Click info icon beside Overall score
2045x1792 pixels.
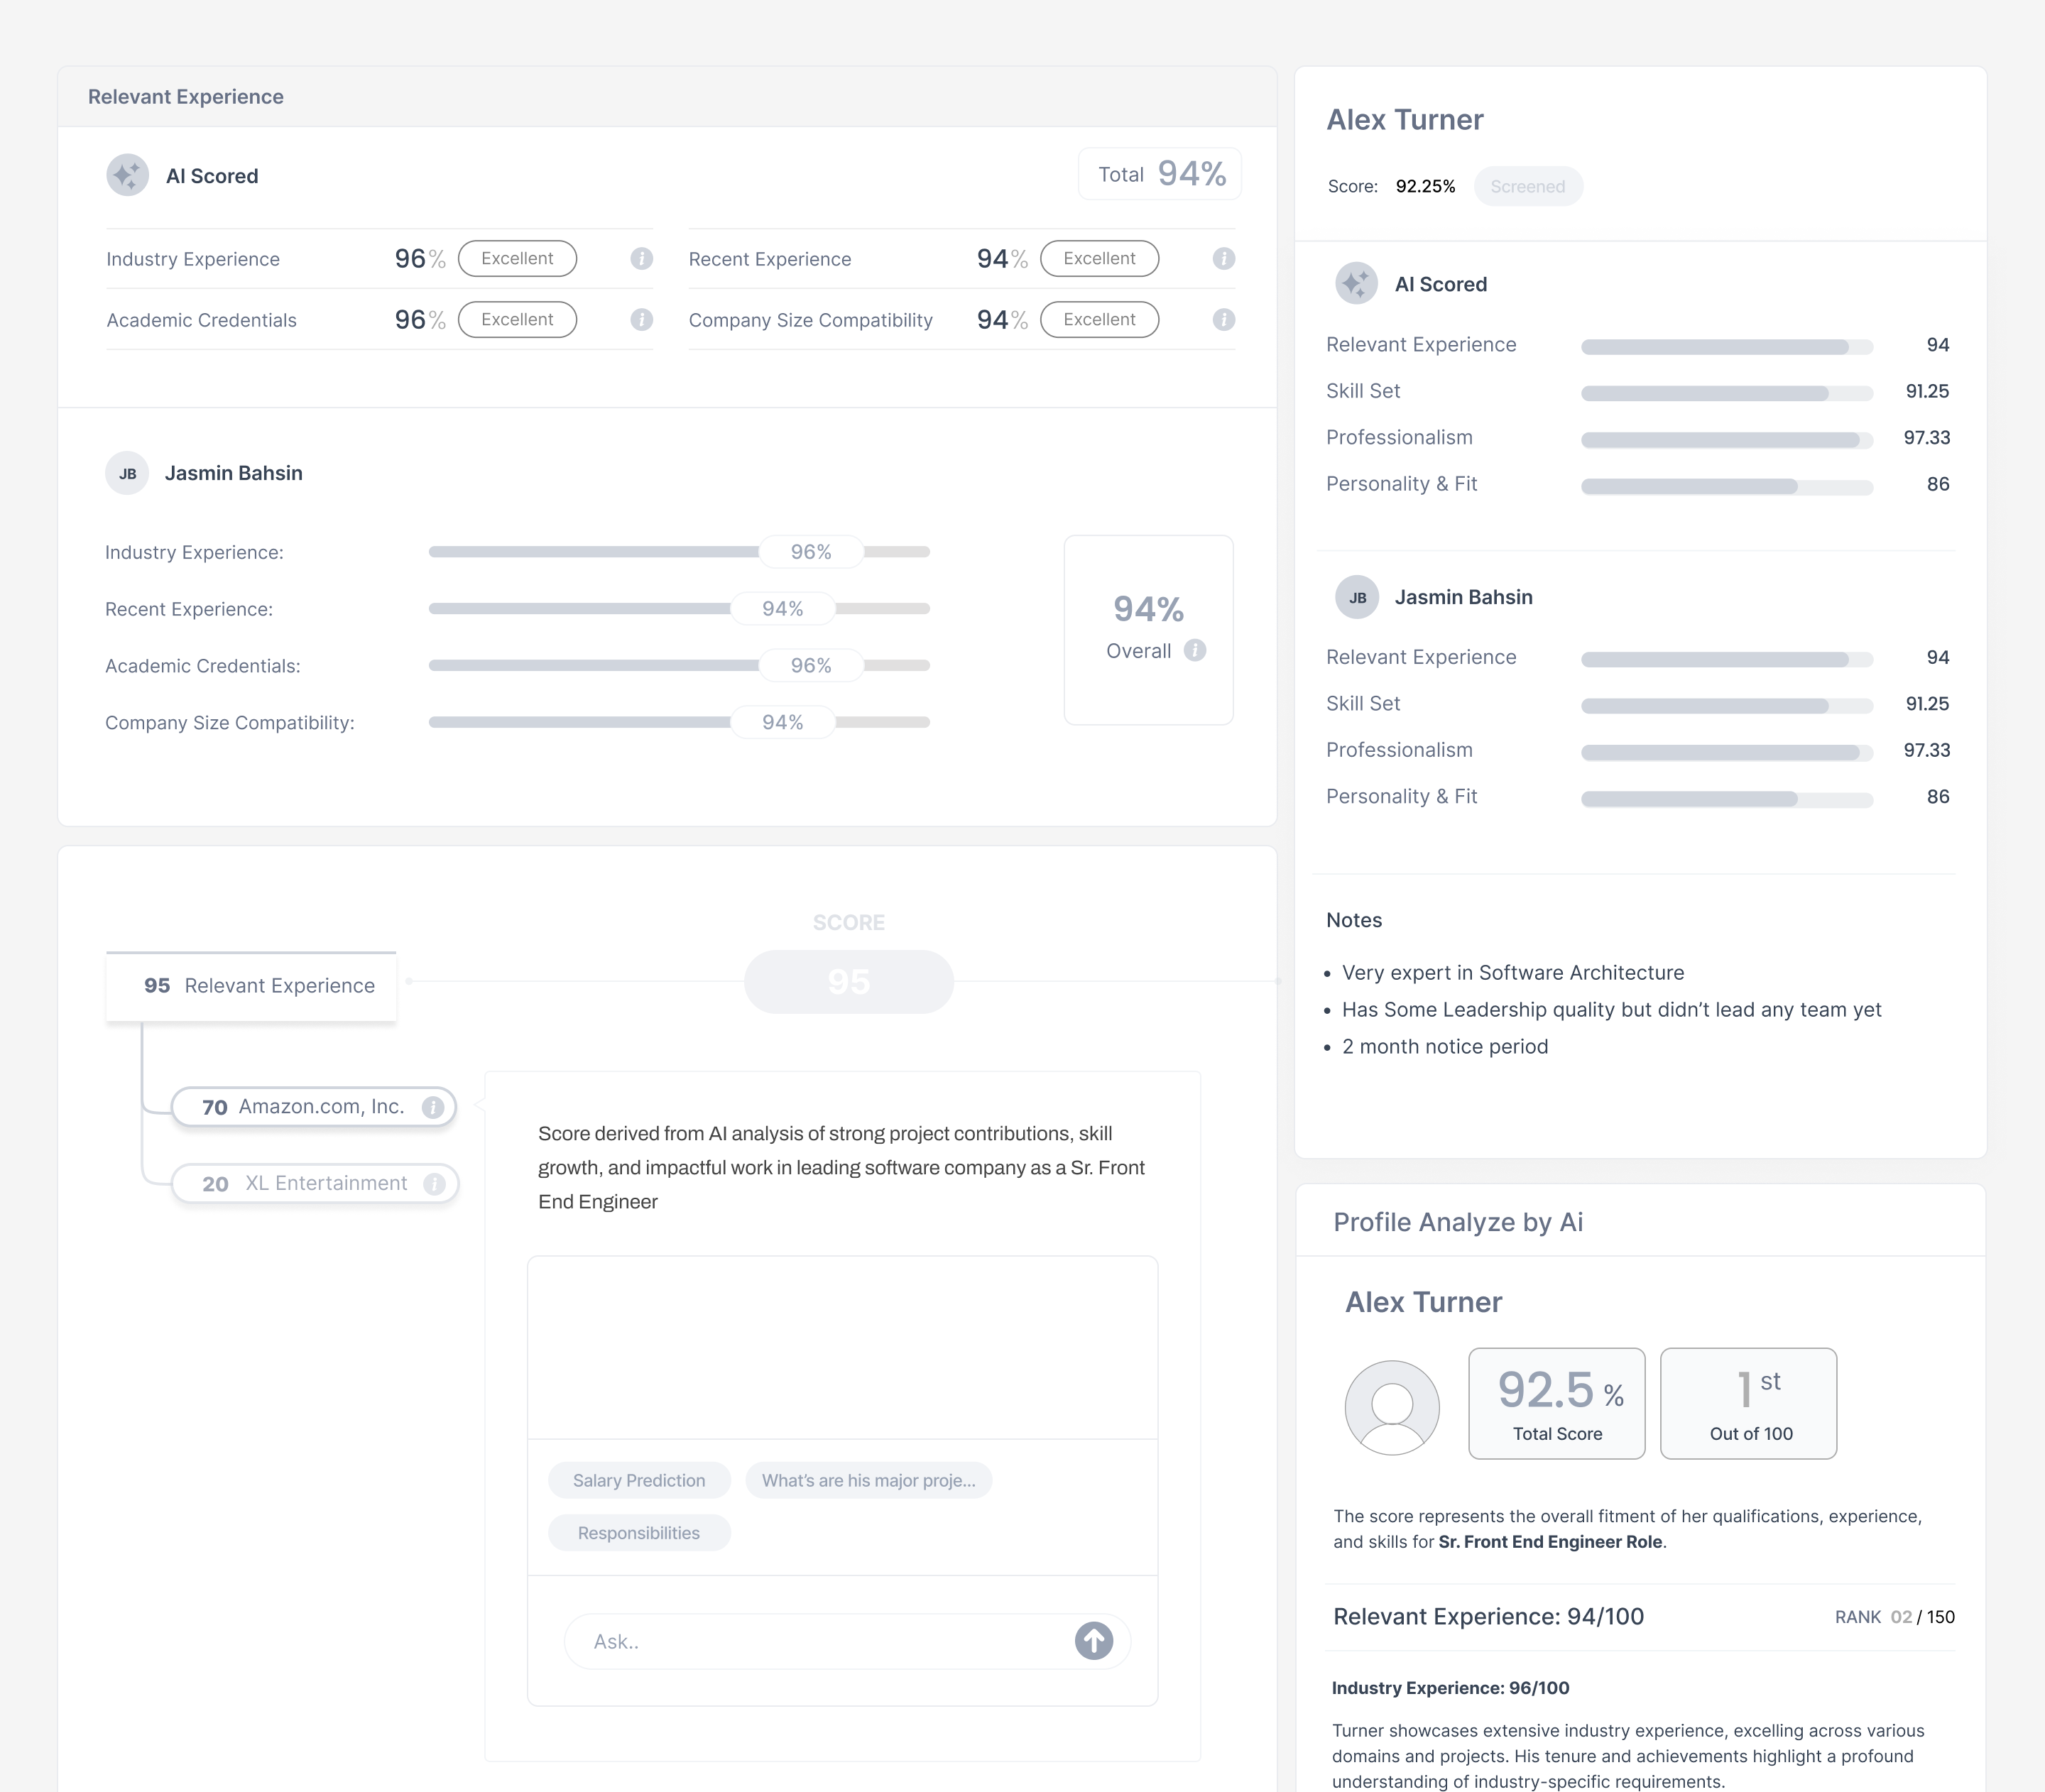(1195, 651)
